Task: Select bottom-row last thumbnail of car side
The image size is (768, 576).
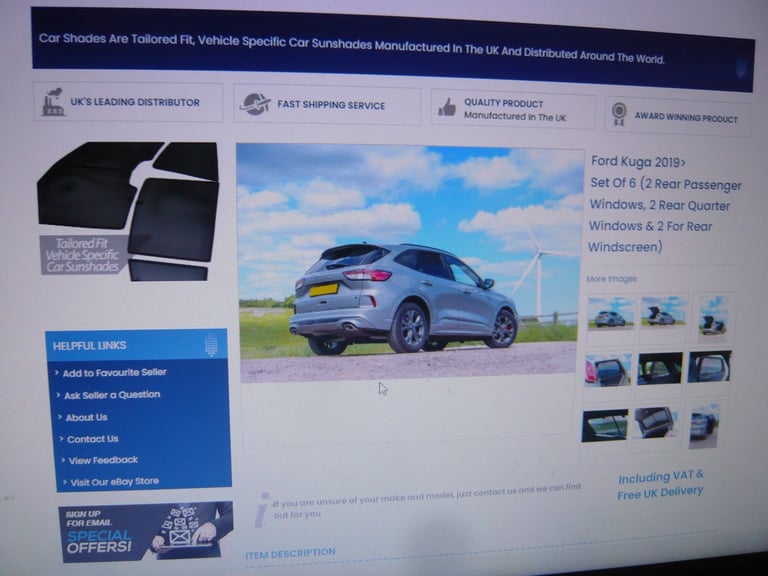Action: click(x=704, y=426)
